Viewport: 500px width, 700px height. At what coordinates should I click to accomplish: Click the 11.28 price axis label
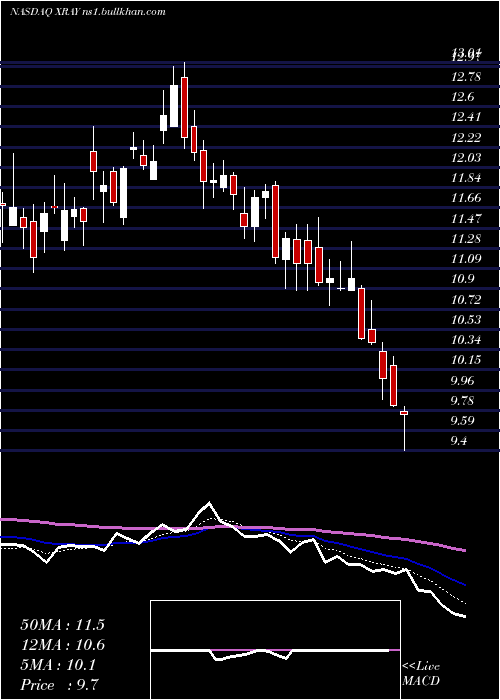tap(466, 238)
